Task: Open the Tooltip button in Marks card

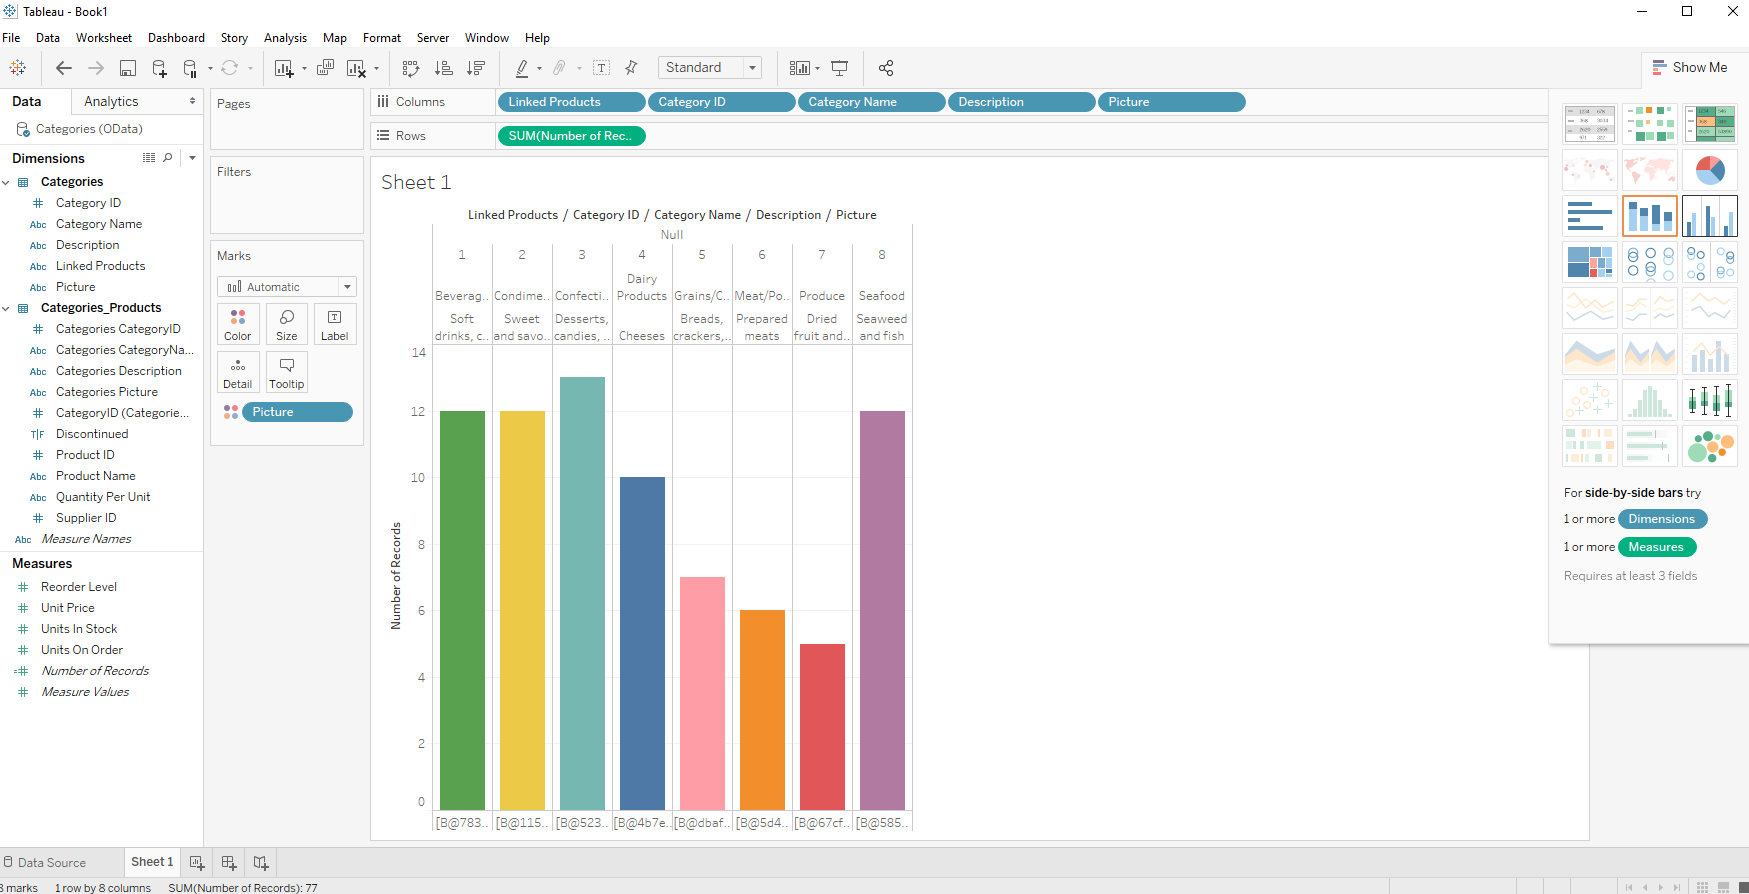Action: pyautogui.click(x=286, y=372)
